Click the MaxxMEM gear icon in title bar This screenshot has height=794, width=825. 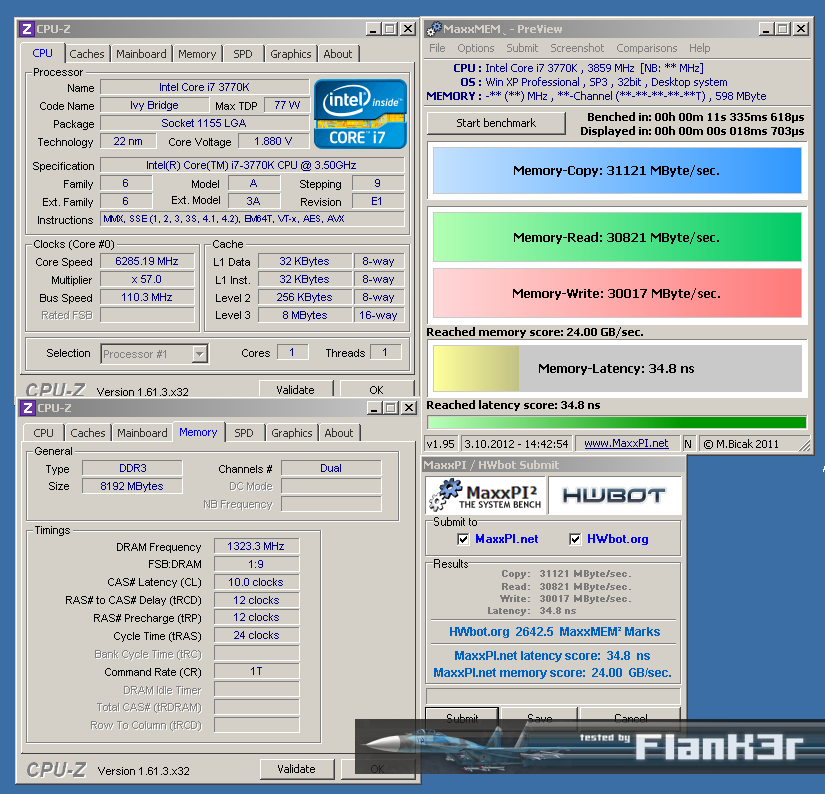[434, 29]
